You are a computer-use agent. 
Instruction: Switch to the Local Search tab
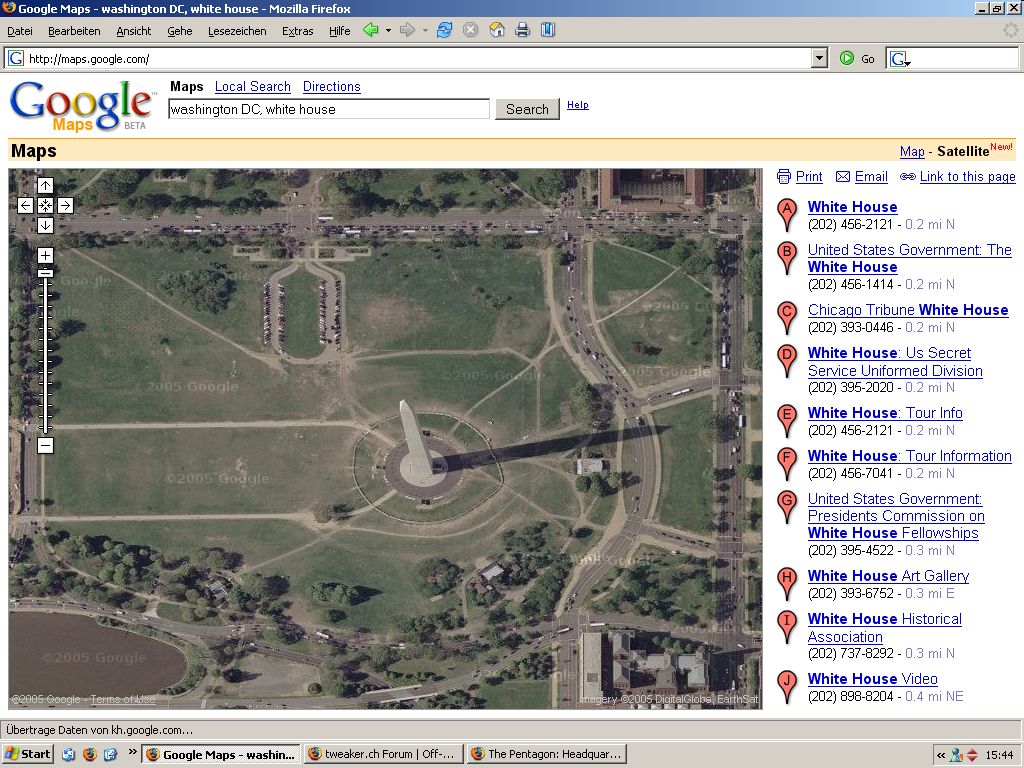click(252, 87)
